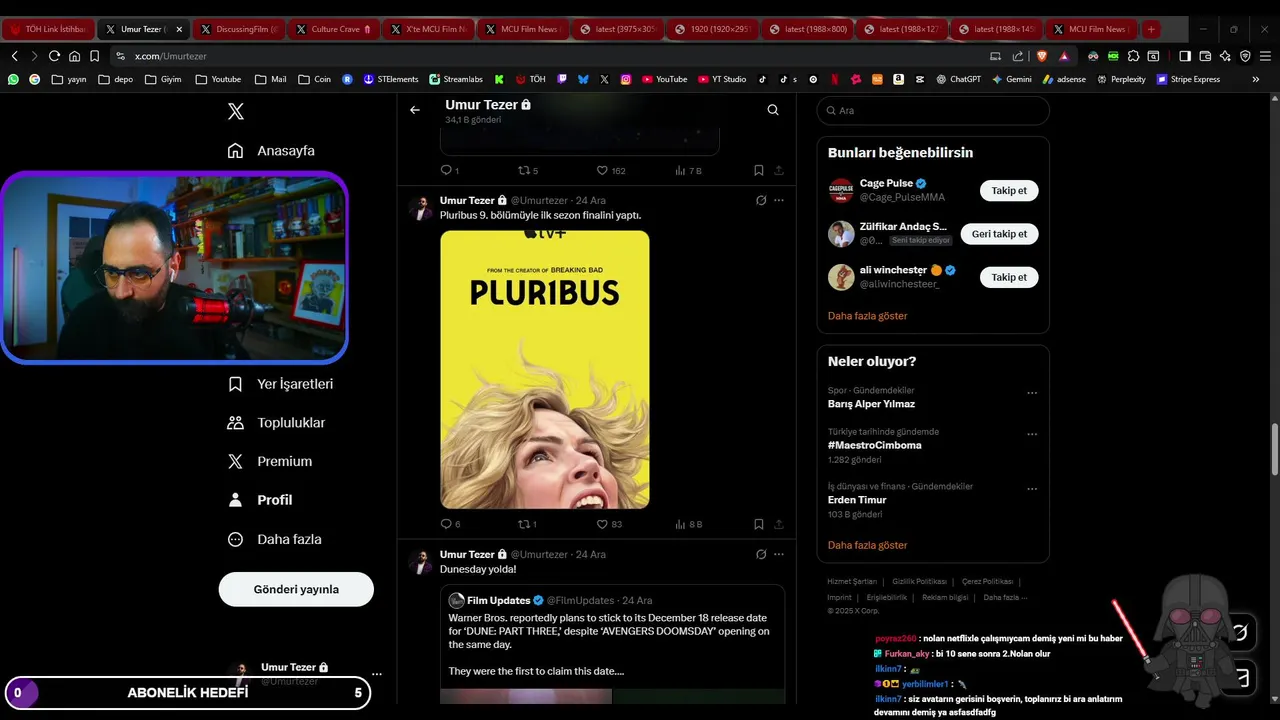Expand footer Daha fazla links

pyautogui.click(x=1005, y=597)
